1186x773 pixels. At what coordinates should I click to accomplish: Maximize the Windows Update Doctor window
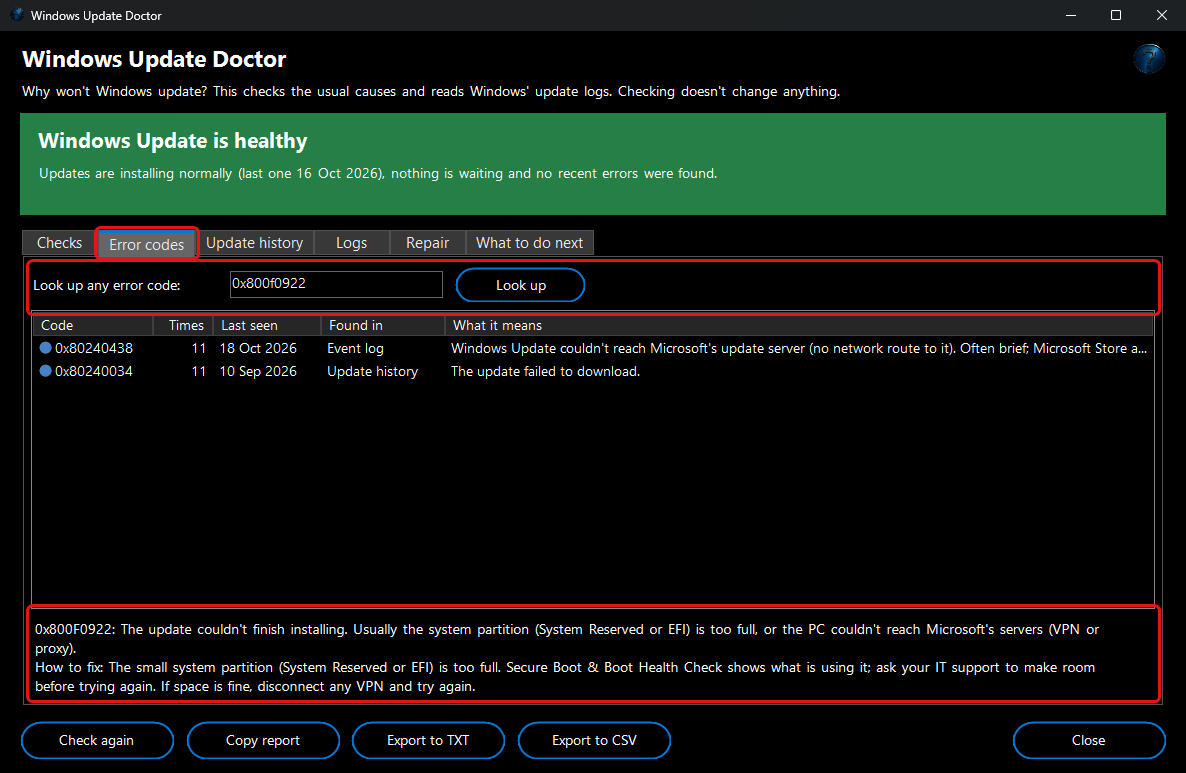point(1116,15)
